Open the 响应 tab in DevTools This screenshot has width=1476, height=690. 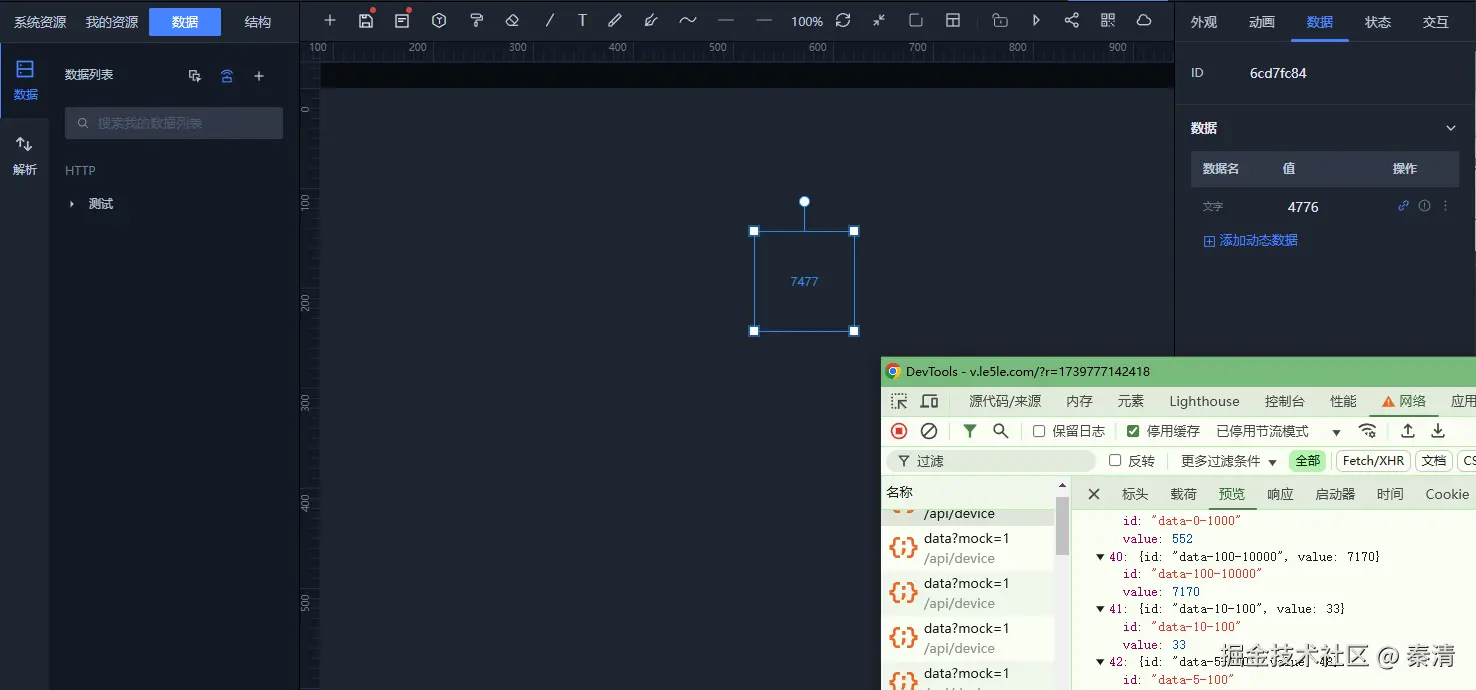[1280, 494]
